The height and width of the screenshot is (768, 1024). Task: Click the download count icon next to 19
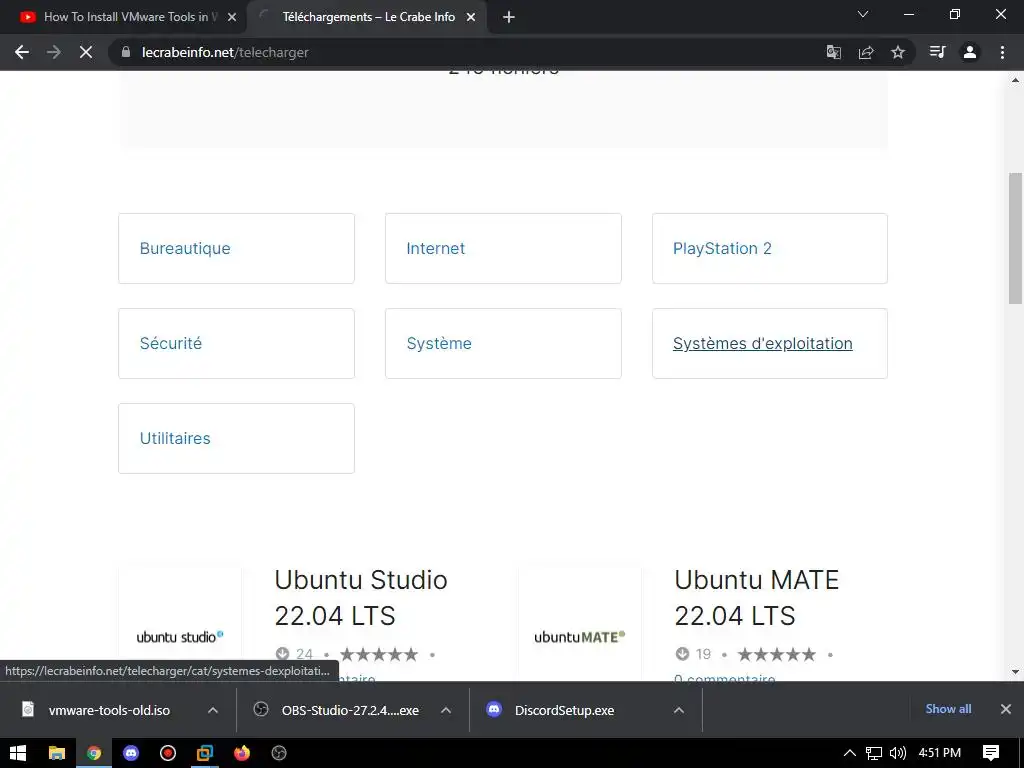pyautogui.click(x=682, y=654)
